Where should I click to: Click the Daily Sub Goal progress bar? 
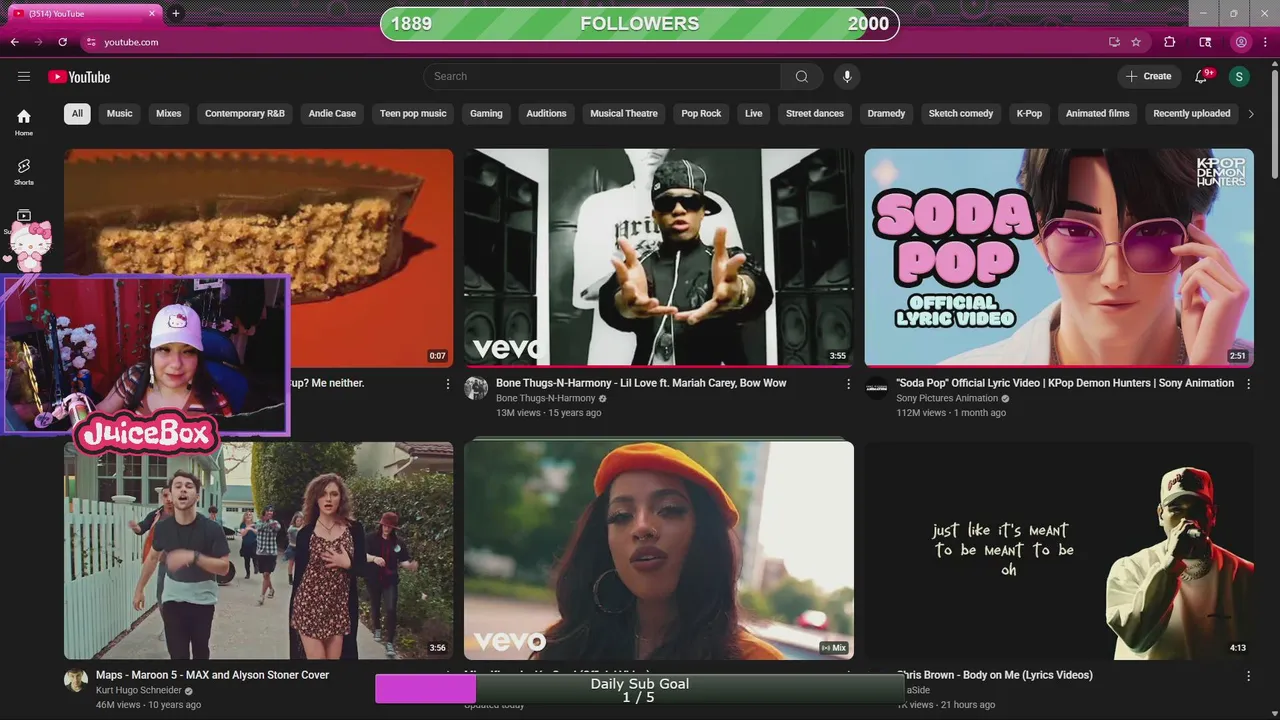click(x=640, y=690)
